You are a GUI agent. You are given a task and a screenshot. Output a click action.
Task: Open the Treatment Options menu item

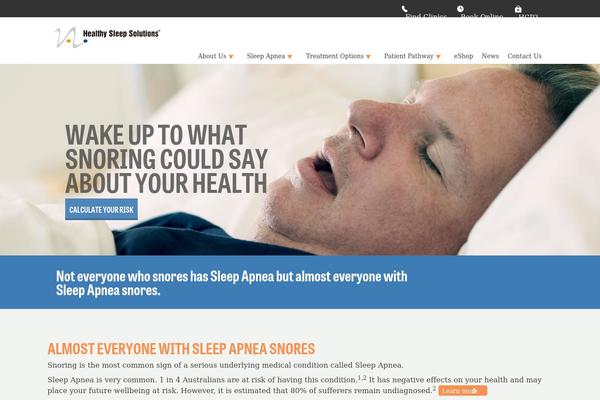[x=335, y=56]
